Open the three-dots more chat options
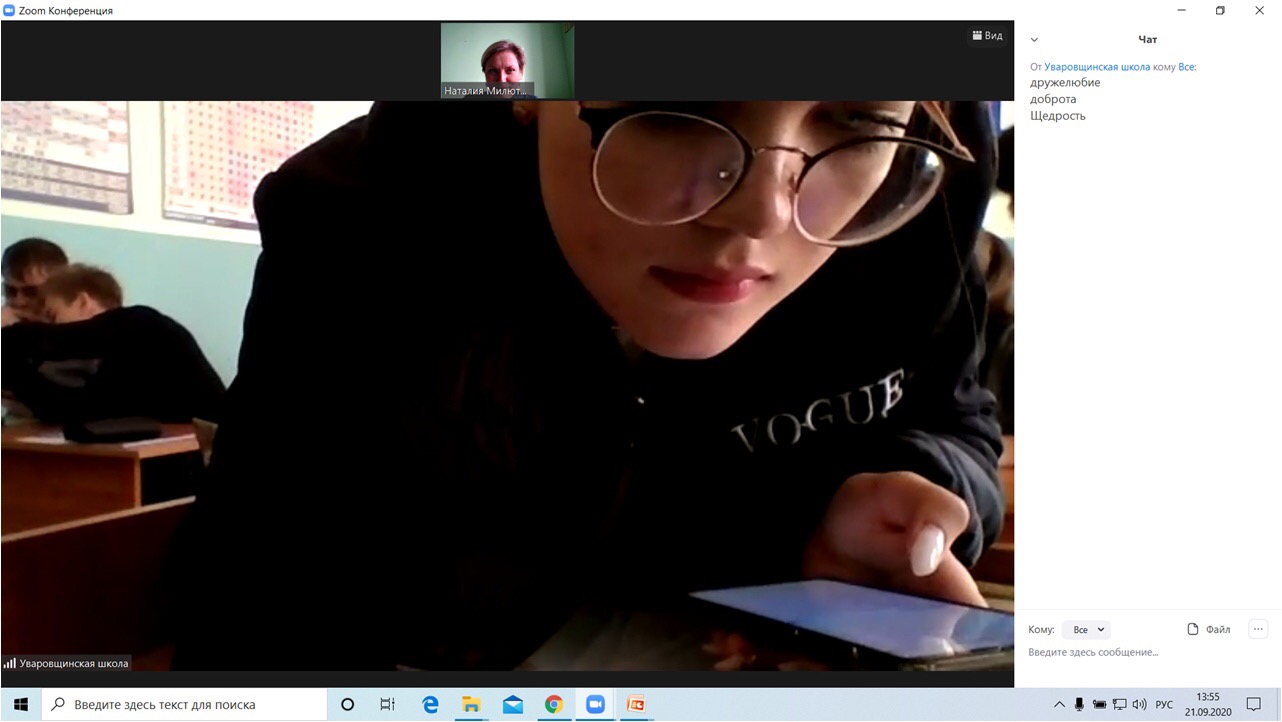Screen dimensions: 1282x722 [1258, 630]
